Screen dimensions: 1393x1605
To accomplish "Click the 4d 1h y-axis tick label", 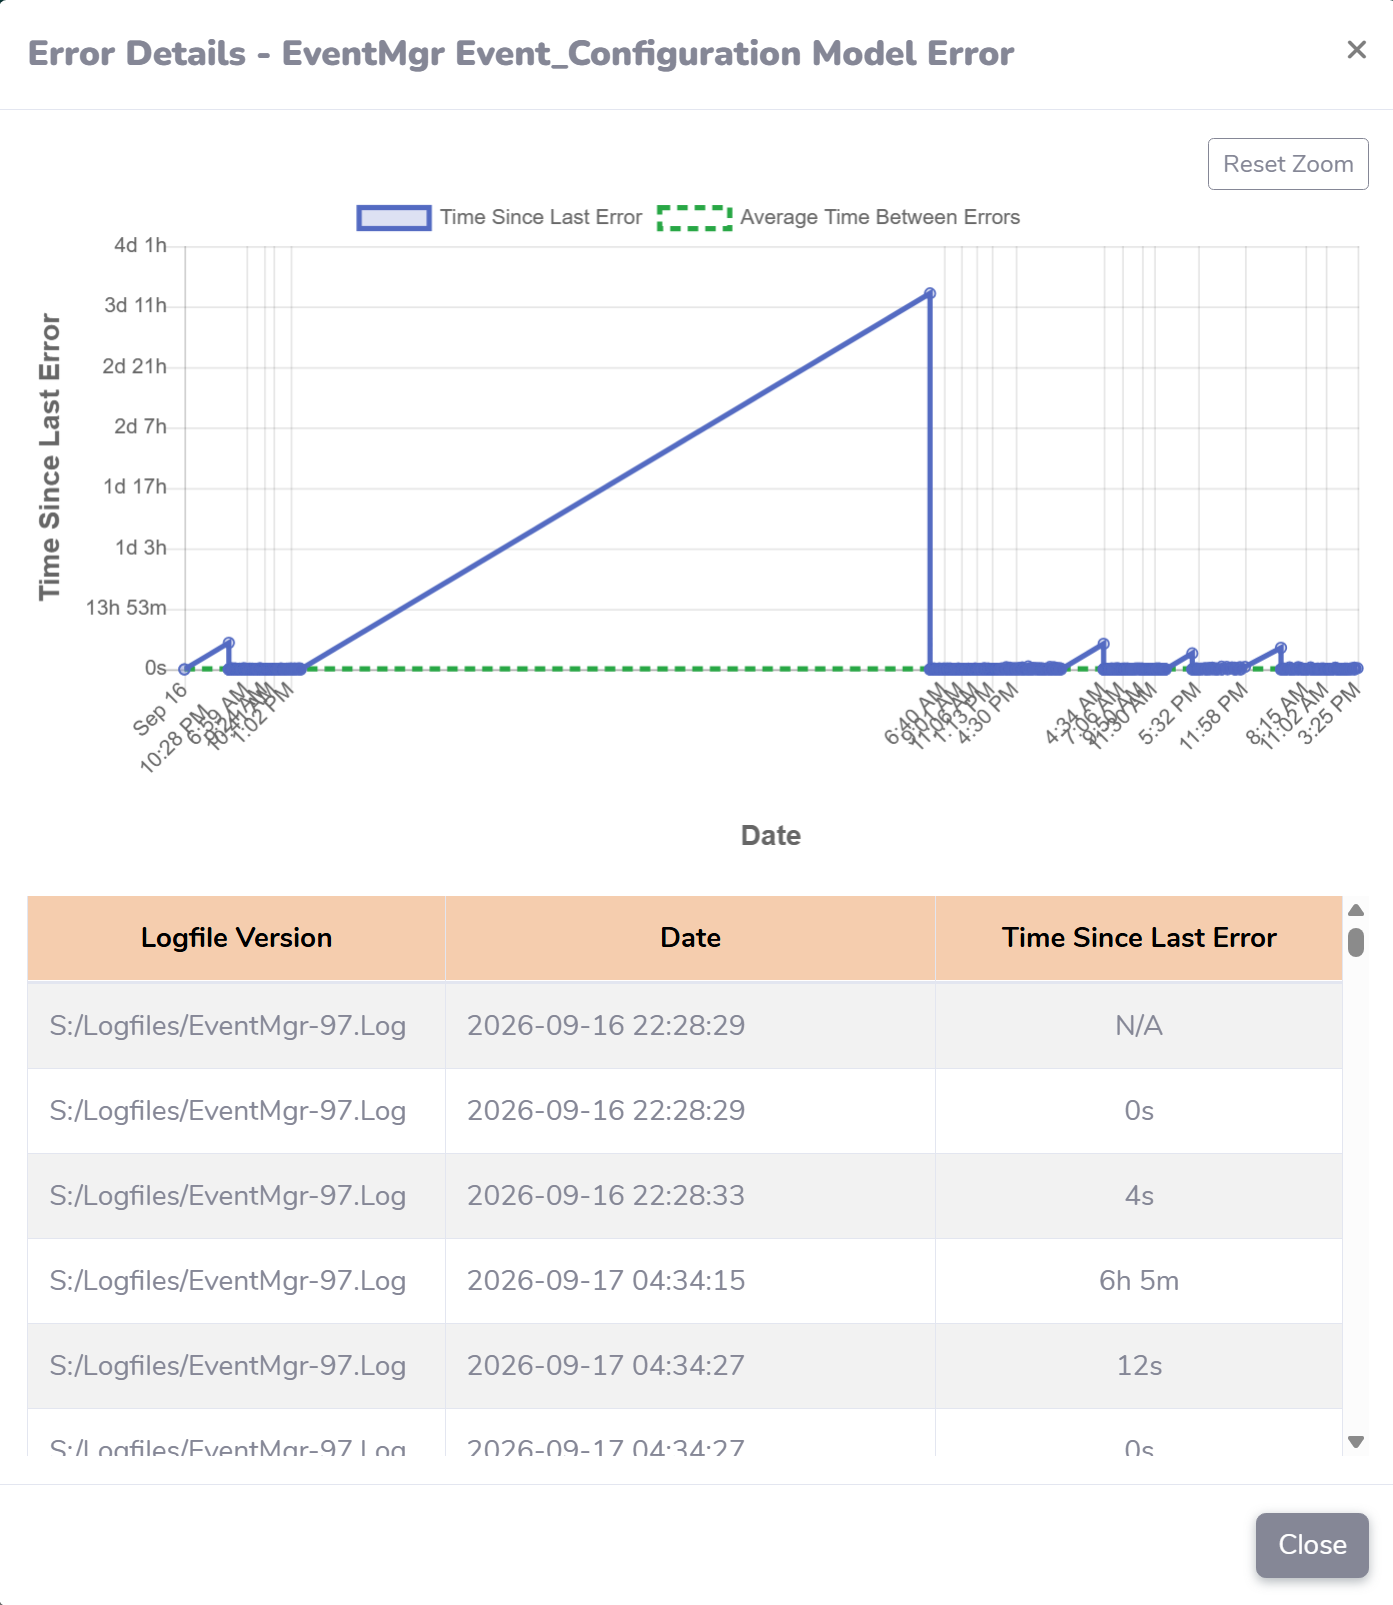I will [141, 245].
